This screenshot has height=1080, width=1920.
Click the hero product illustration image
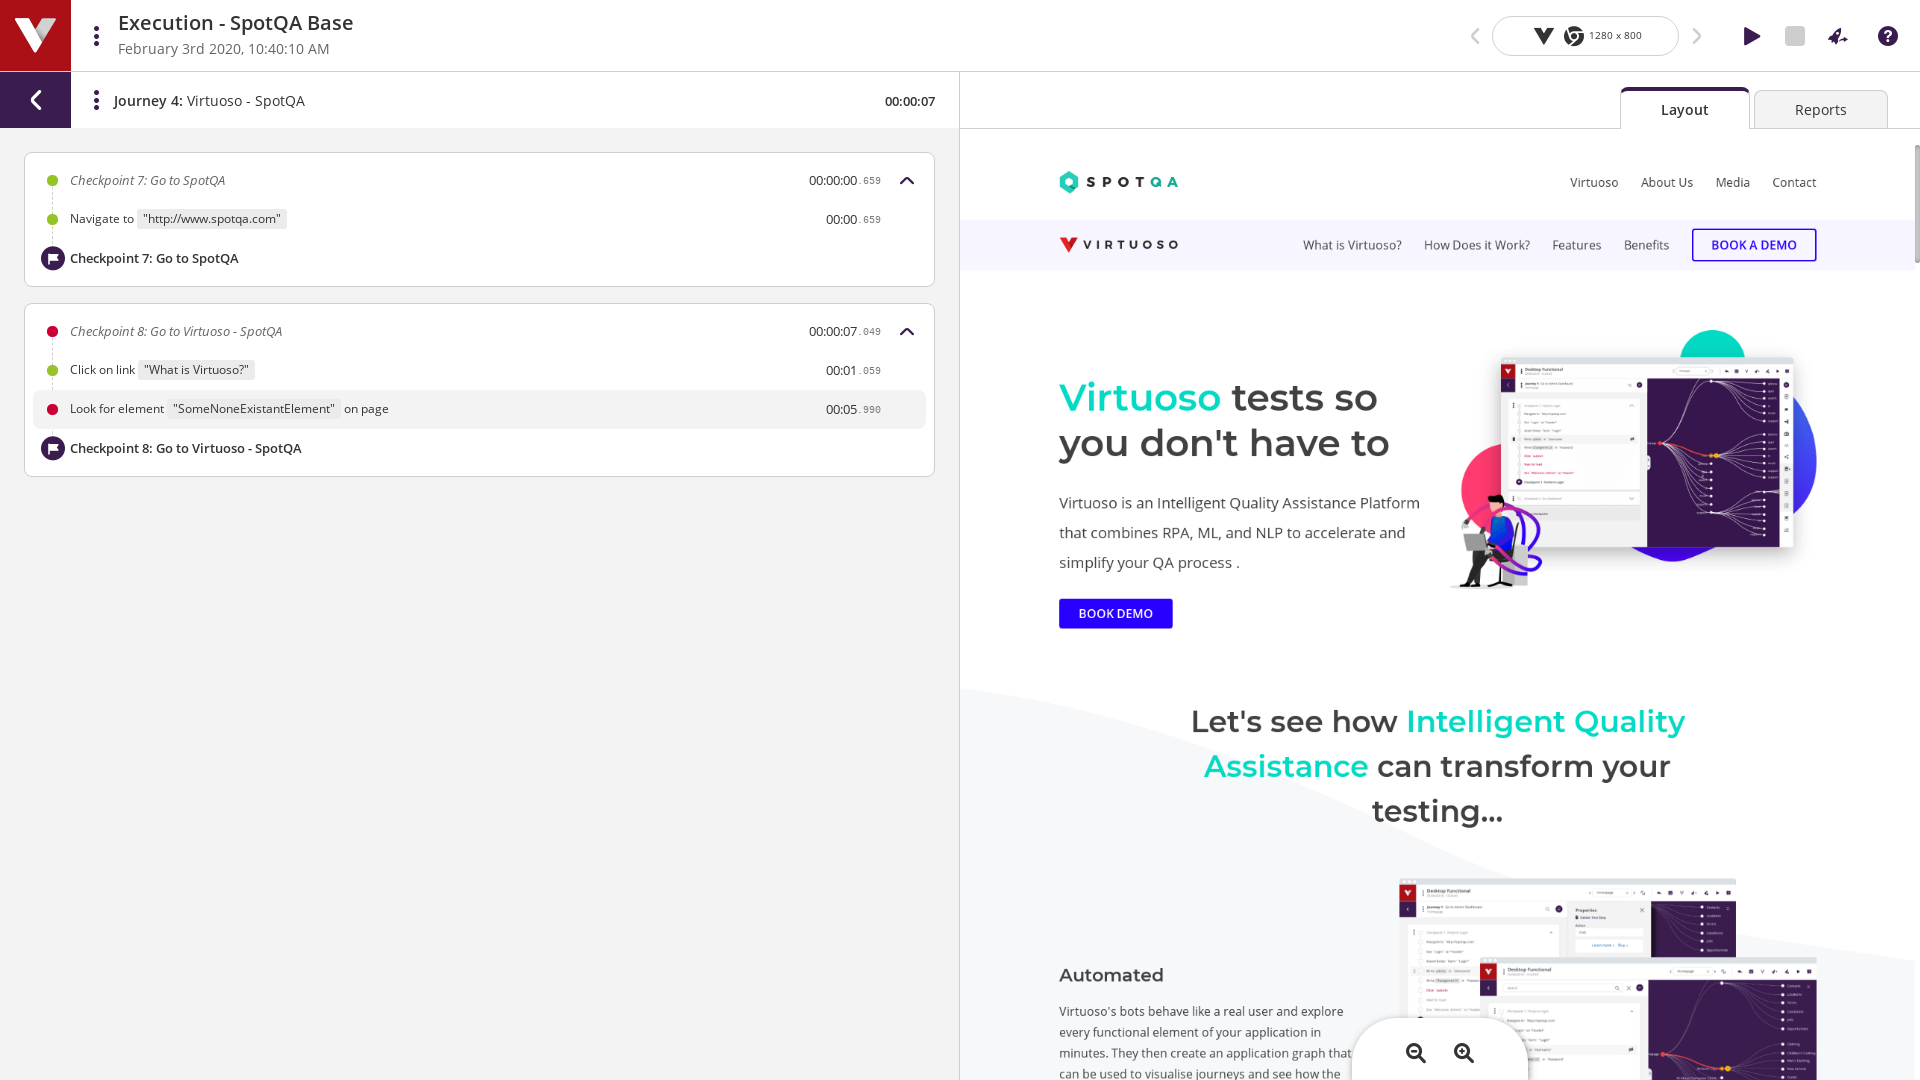(1632, 459)
